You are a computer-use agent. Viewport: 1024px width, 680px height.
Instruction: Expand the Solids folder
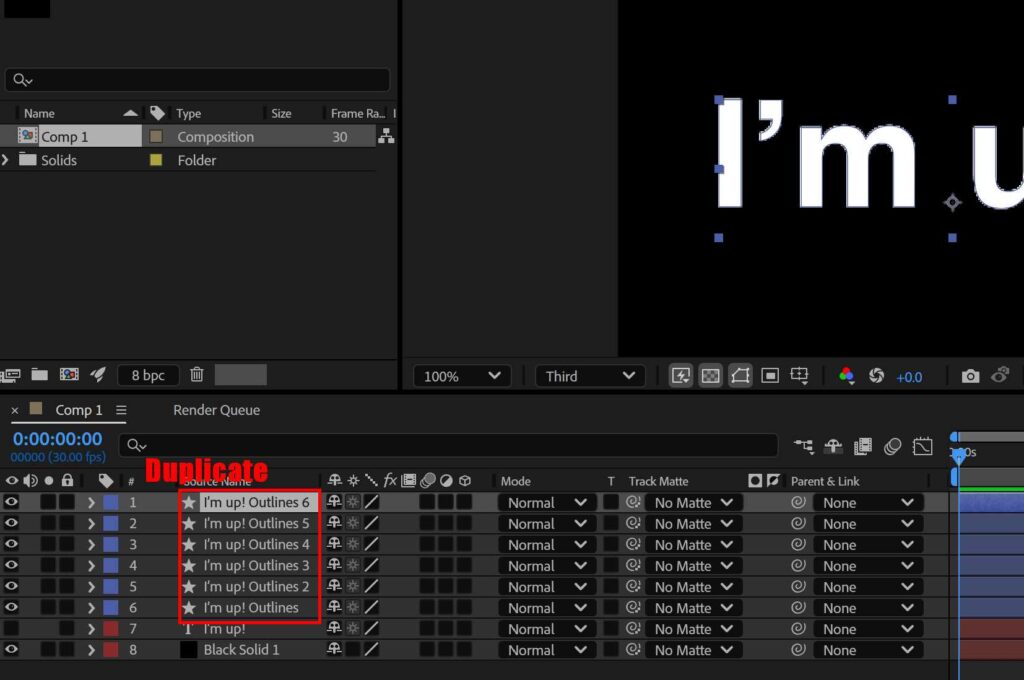[x=5, y=159]
